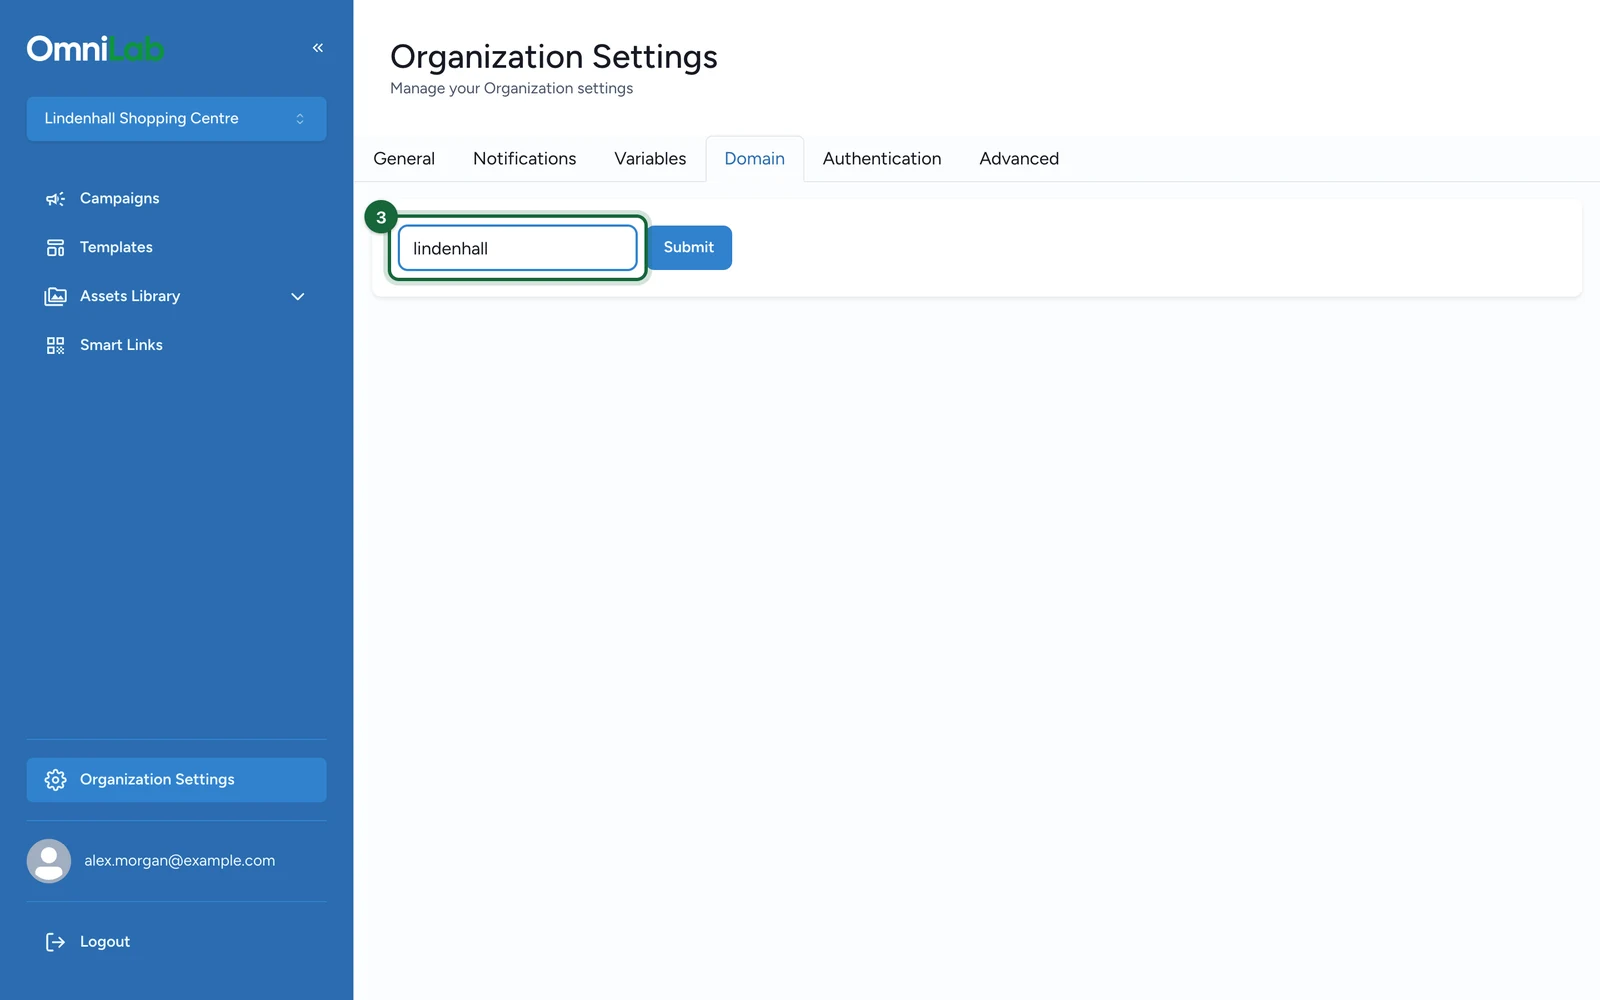Select the Authentication tab

click(x=882, y=159)
